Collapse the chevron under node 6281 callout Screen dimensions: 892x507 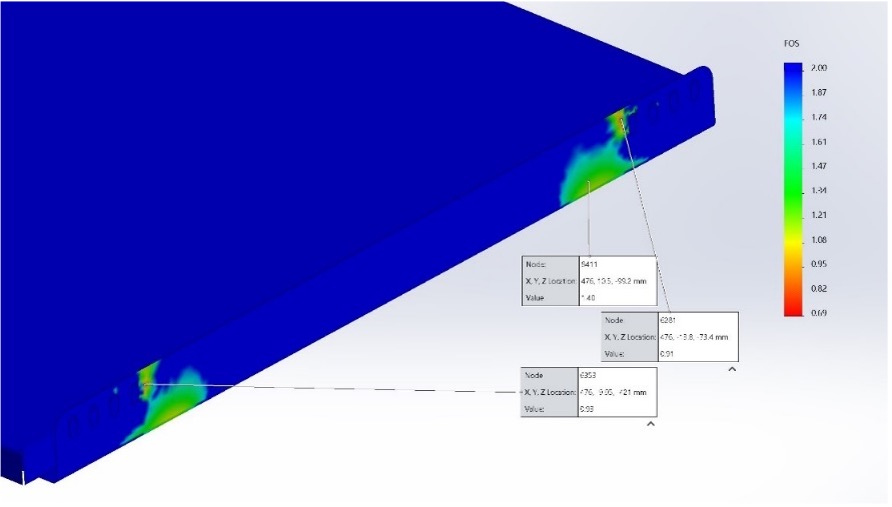click(732, 370)
